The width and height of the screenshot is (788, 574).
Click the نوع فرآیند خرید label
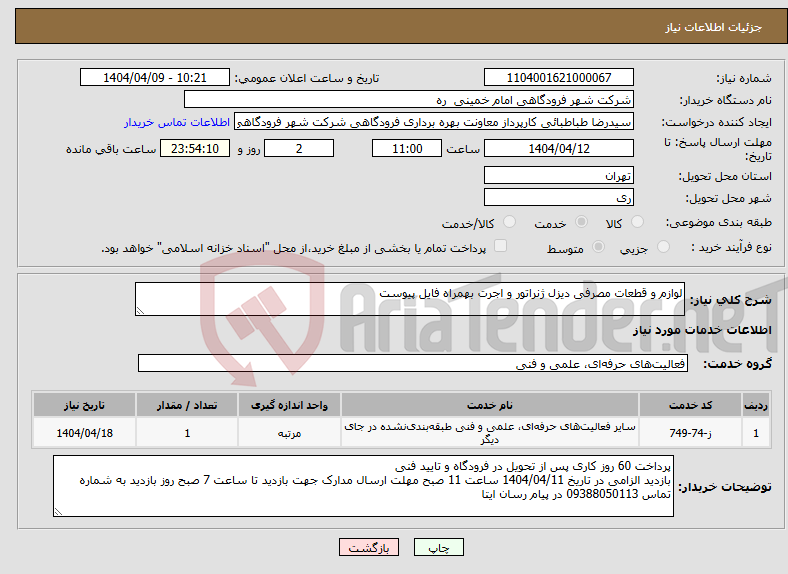[732, 247]
